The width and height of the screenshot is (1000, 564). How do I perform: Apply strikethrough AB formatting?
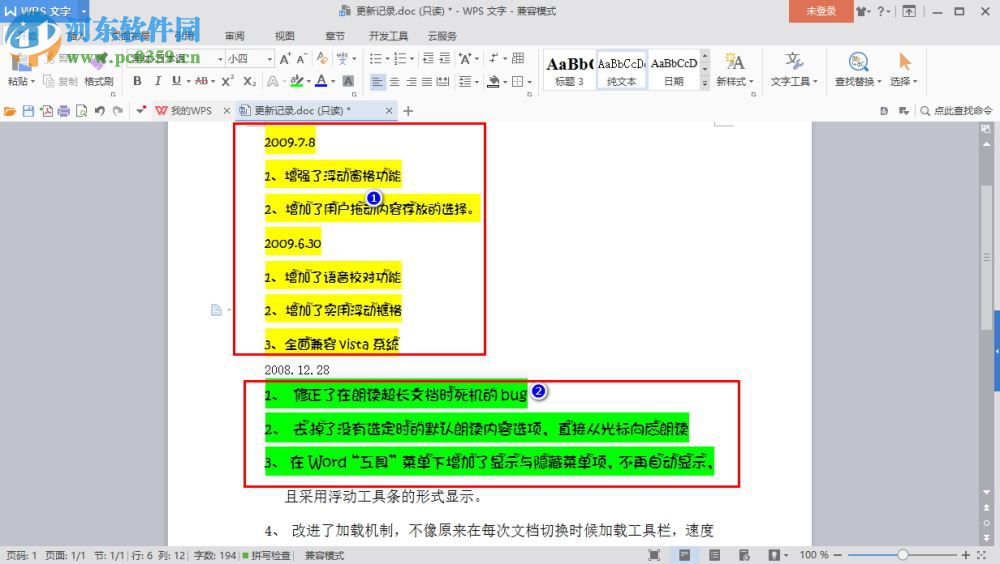pyautogui.click(x=202, y=81)
